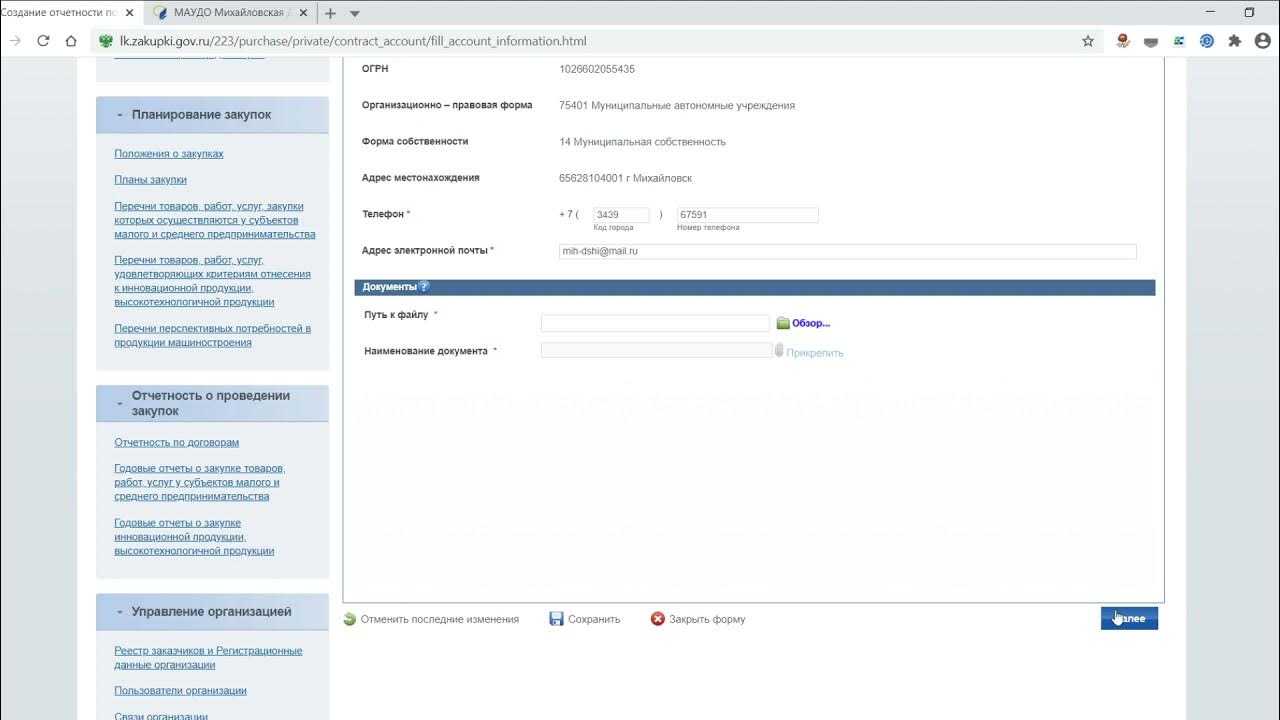Viewport: 1280px width, 720px height.
Task: Click the ОГРН value 1026602055435
Action: click(x=597, y=69)
